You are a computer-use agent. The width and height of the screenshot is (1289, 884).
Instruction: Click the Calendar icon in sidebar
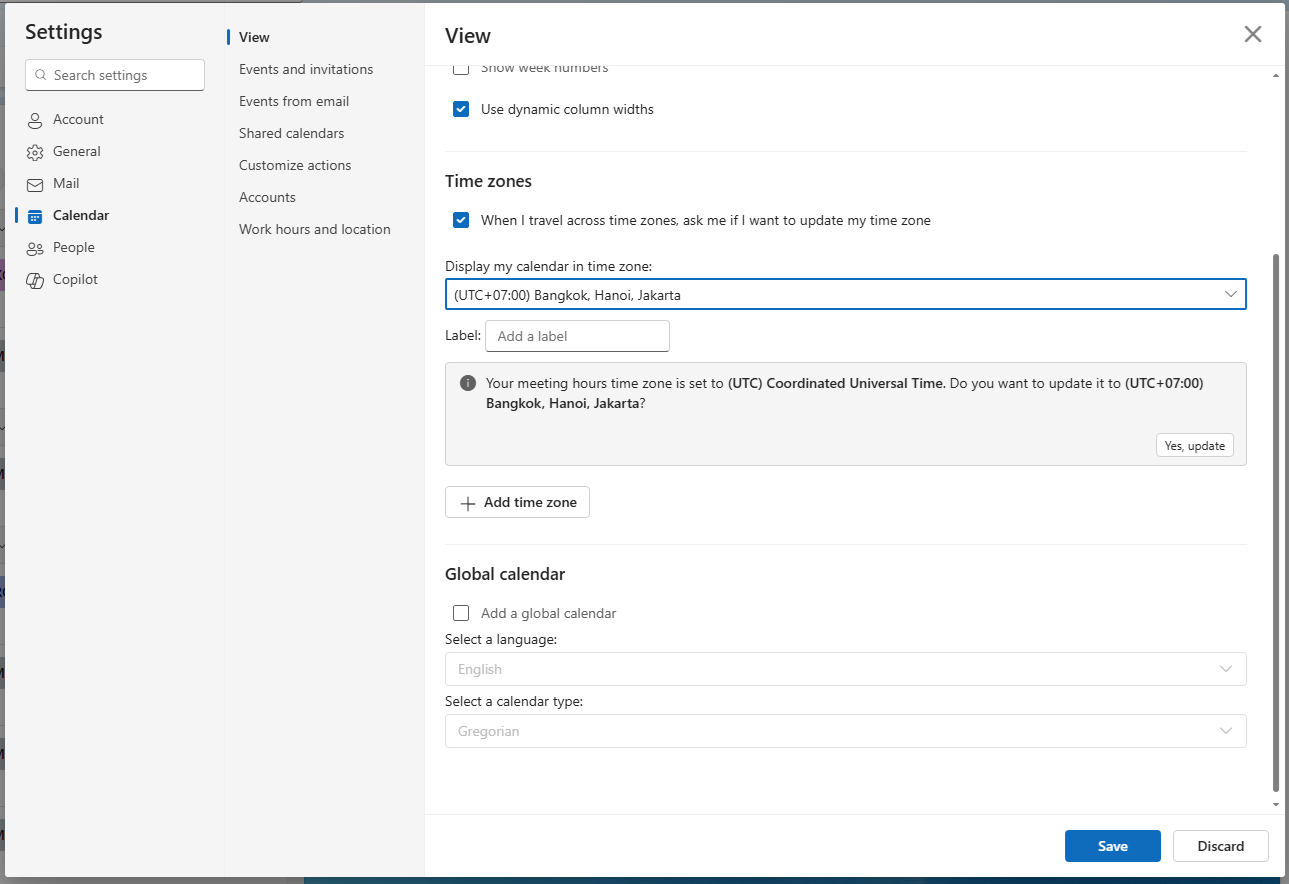pyautogui.click(x=35, y=216)
